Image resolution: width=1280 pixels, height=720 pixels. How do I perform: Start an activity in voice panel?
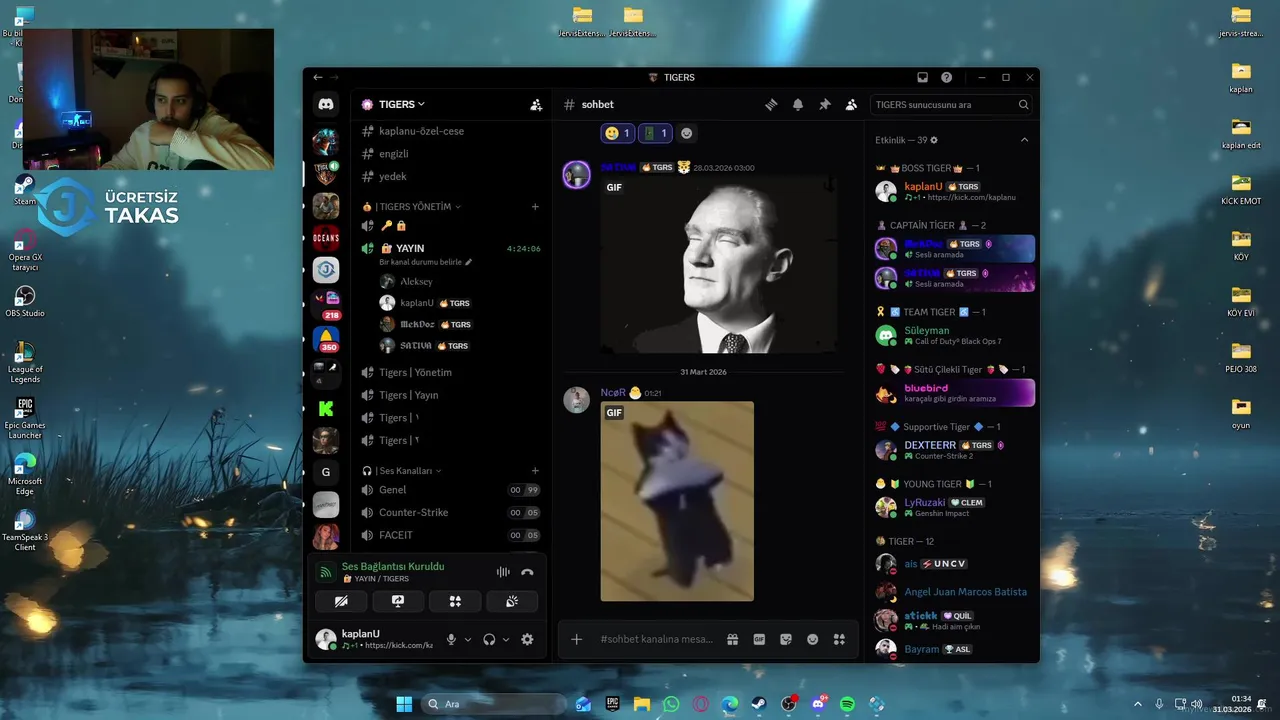point(454,601)
